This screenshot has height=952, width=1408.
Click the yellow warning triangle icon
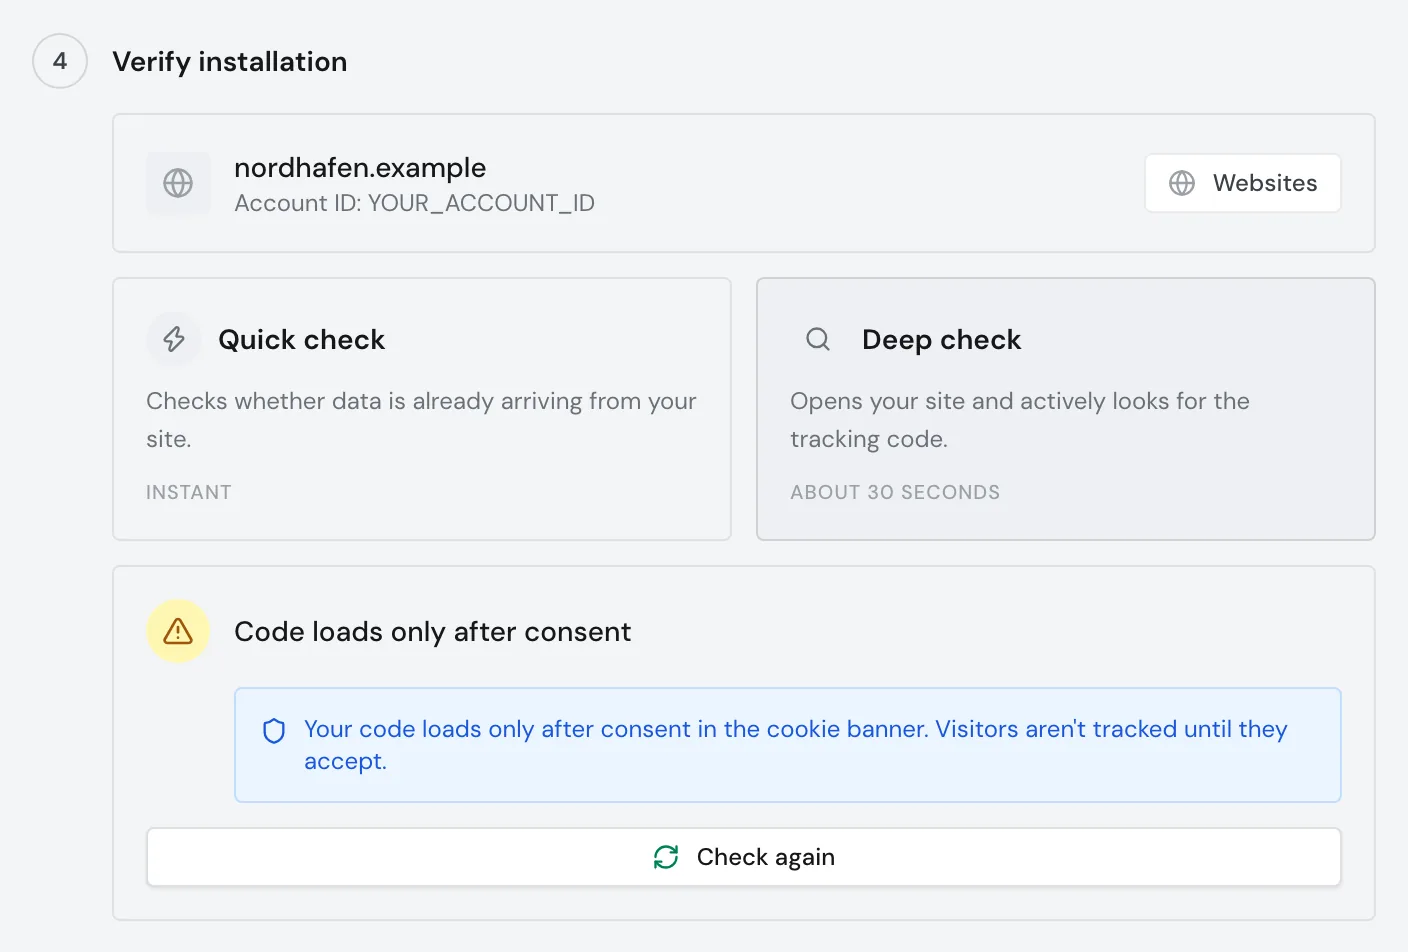tap(178, 631)
